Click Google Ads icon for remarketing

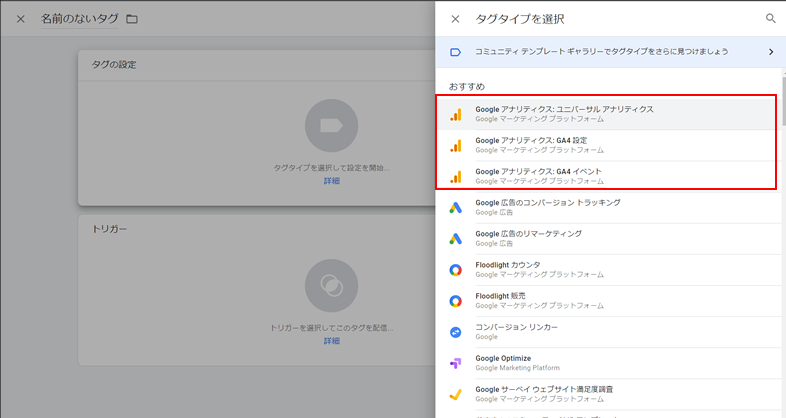tap(456, 239)
